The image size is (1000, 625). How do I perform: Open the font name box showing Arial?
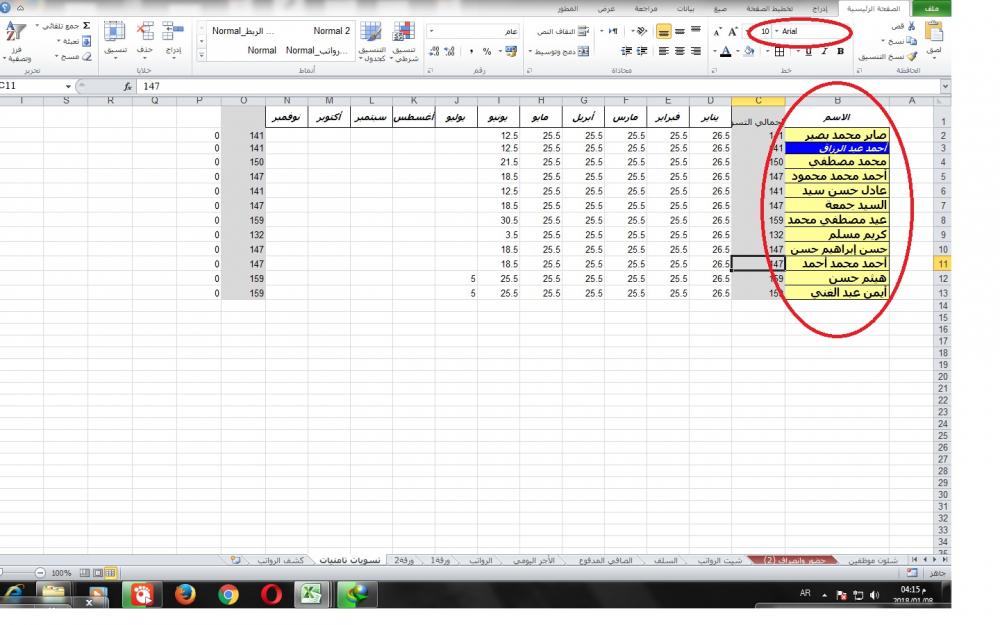click(x=812, y=31)
